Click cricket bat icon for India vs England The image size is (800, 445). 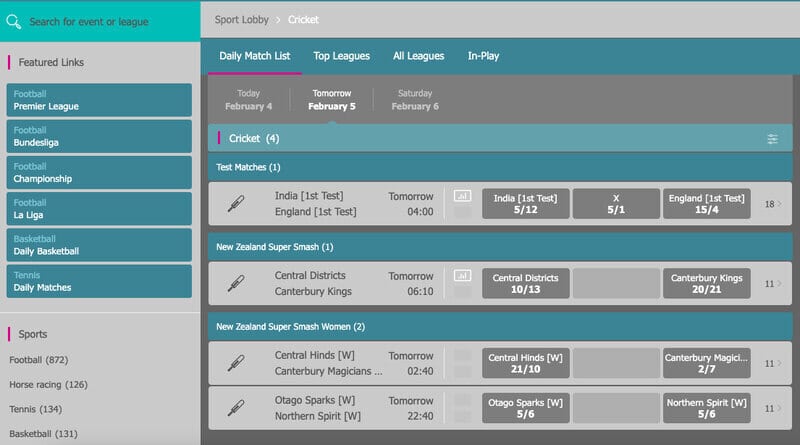(236, 204)
